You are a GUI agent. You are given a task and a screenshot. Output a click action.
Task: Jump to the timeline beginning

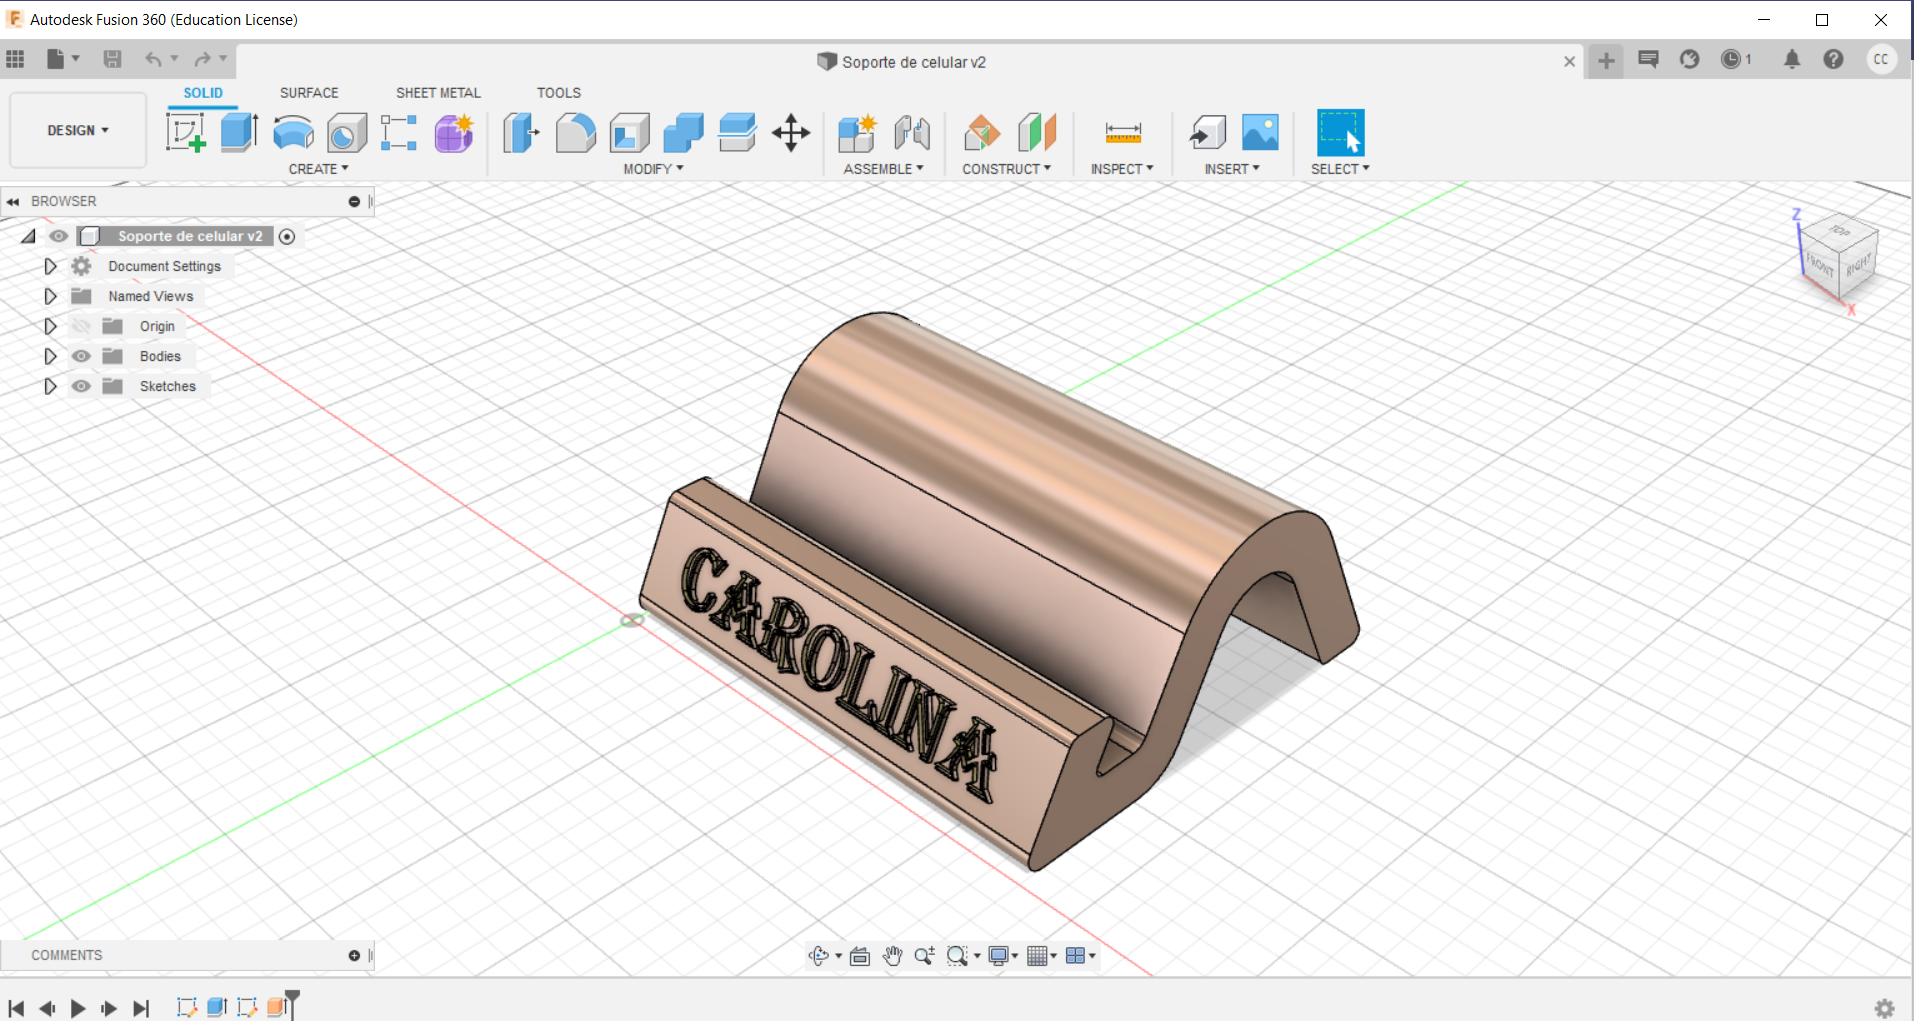point(16,1008)
